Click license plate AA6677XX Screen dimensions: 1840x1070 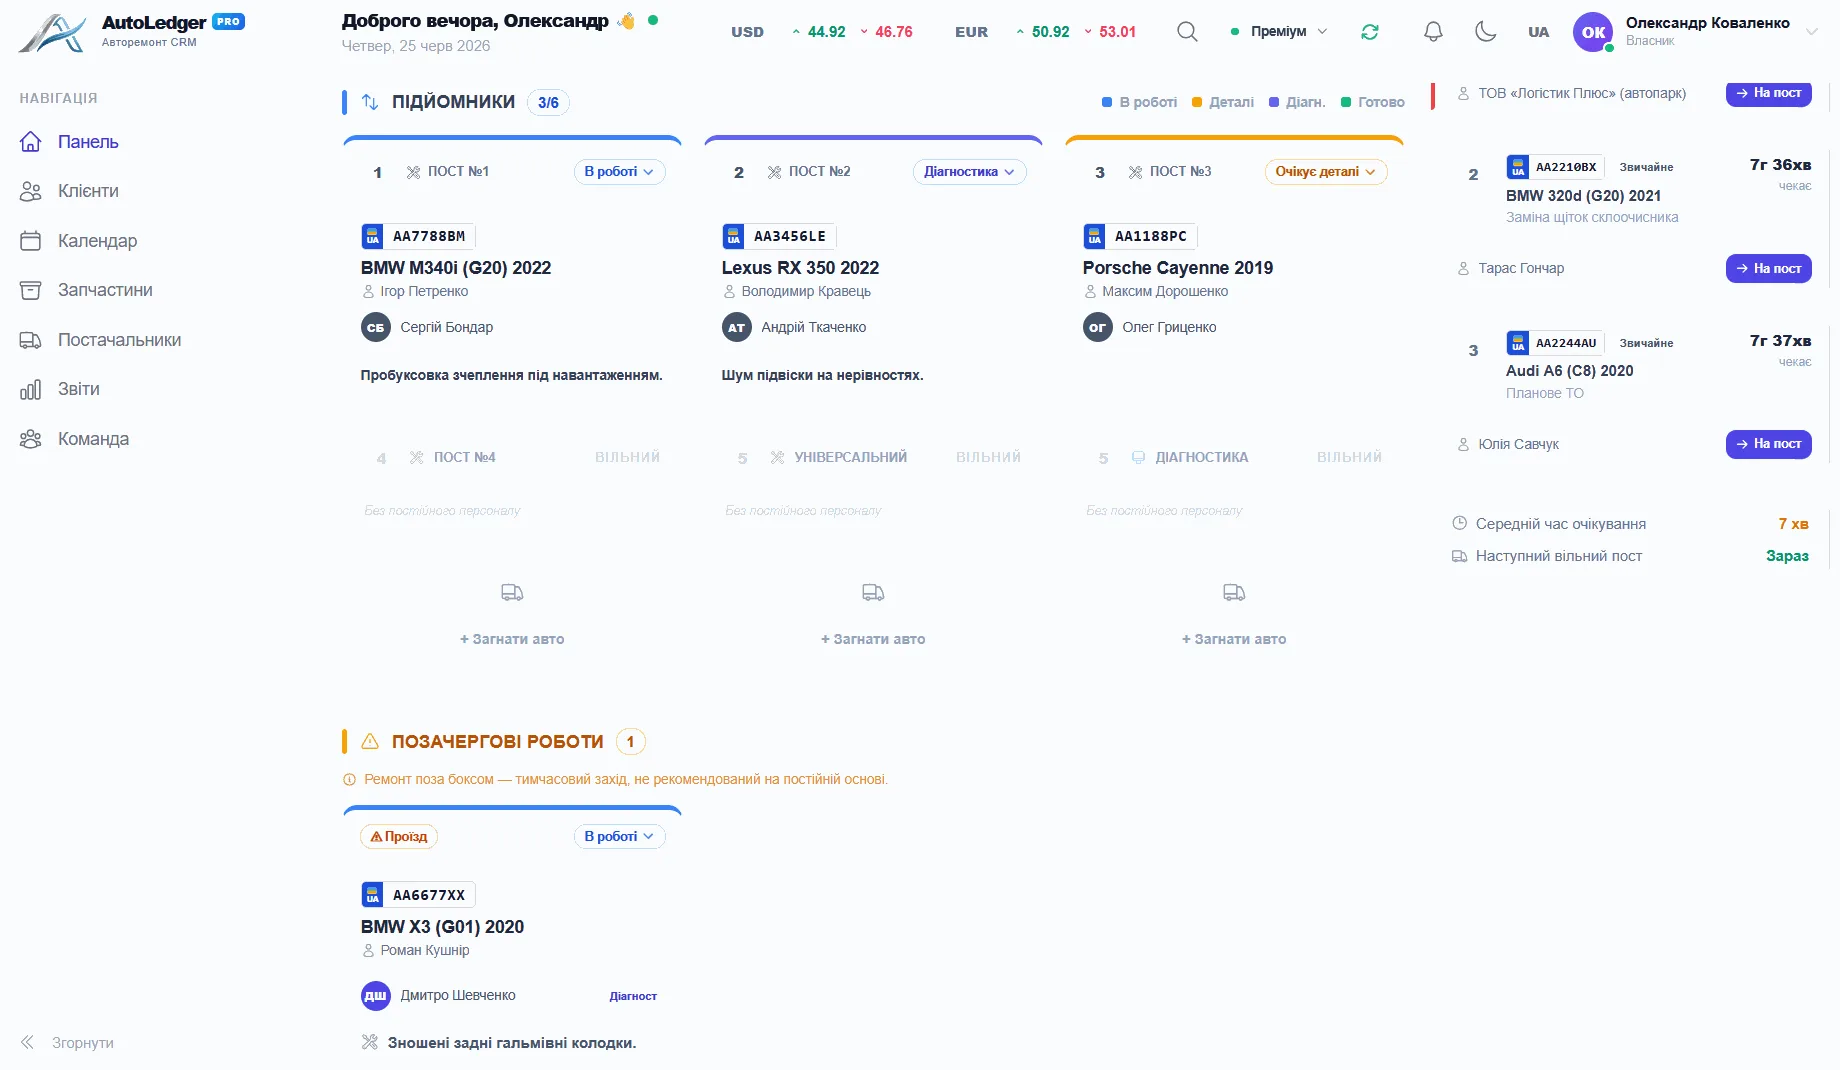tap(418, 895)
